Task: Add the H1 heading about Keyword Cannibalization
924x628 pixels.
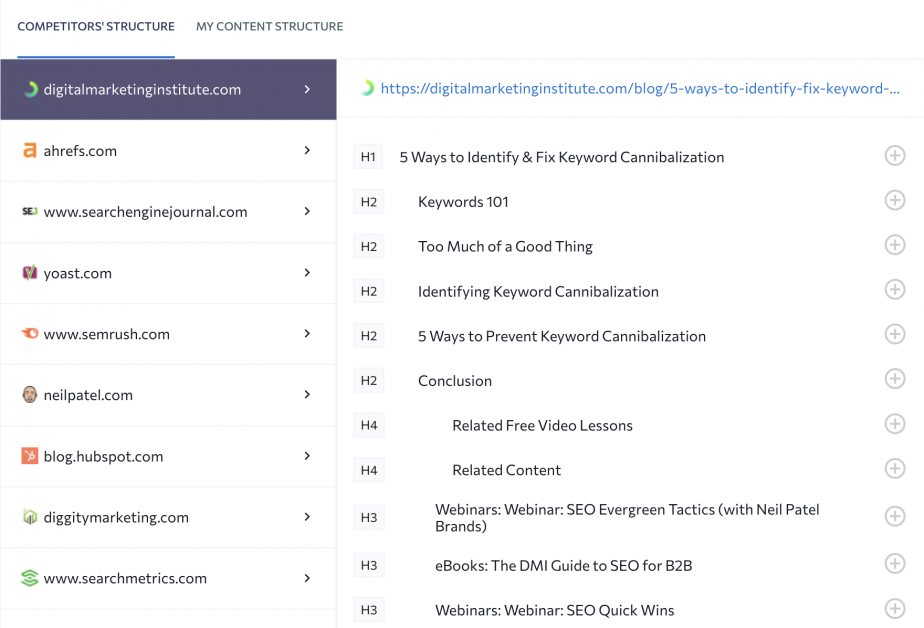Action: (x=895, y=156)
